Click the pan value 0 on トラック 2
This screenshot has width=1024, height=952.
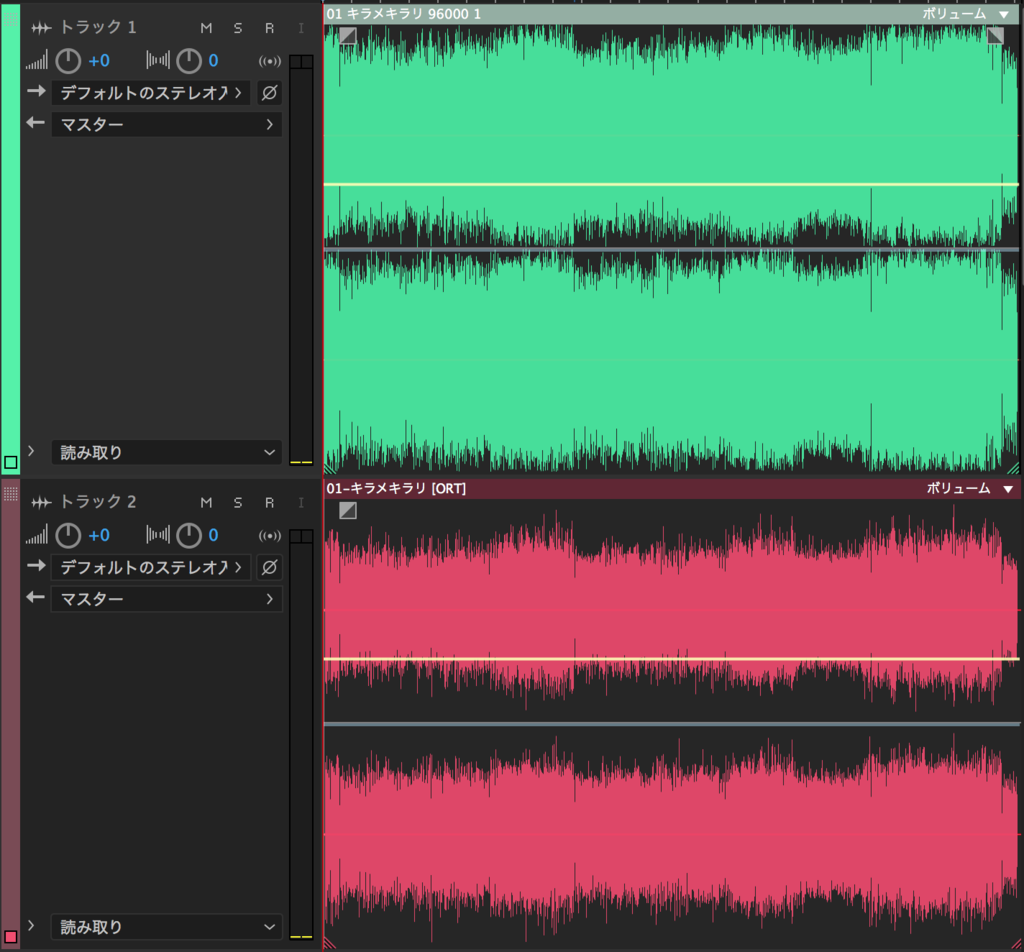pos(214,536)
